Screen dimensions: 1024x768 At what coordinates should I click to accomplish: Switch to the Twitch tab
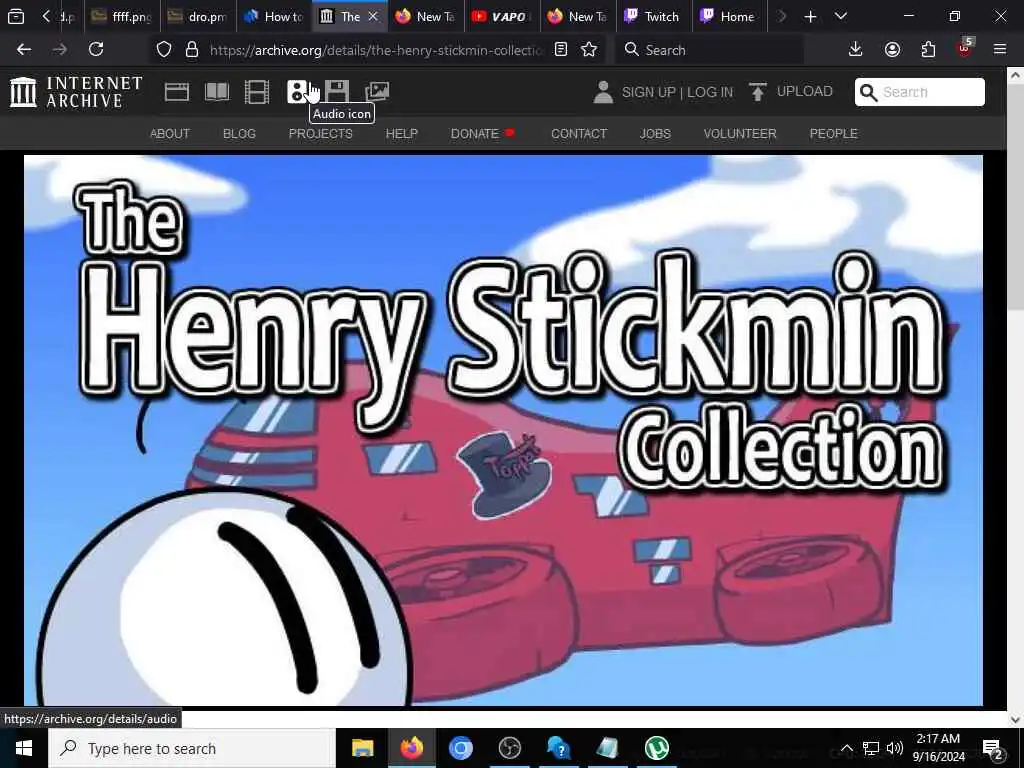[654, 16]
